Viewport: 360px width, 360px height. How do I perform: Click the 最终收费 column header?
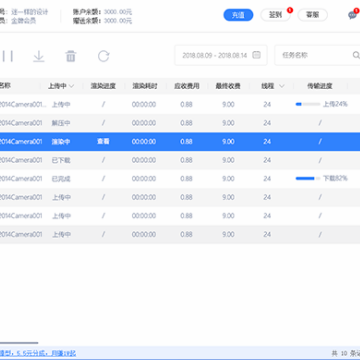click(x=228, y=86)
